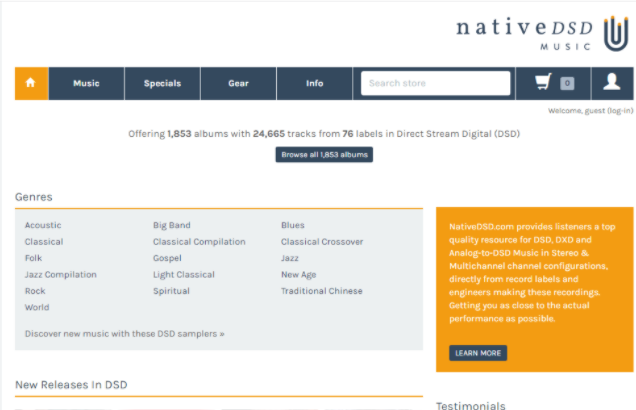Focus the Search store field
Image resolution: width=636 pixels, height=410 pixels.
click(436, 83)
